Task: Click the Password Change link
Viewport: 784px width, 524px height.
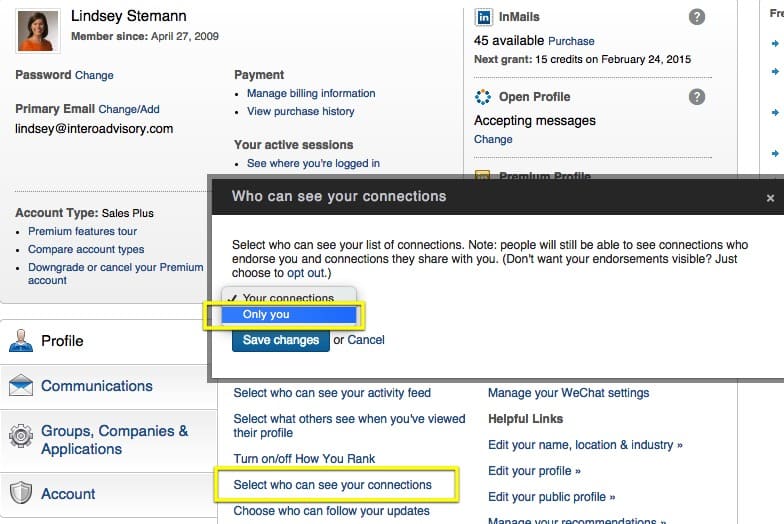Action: point(94,75)
